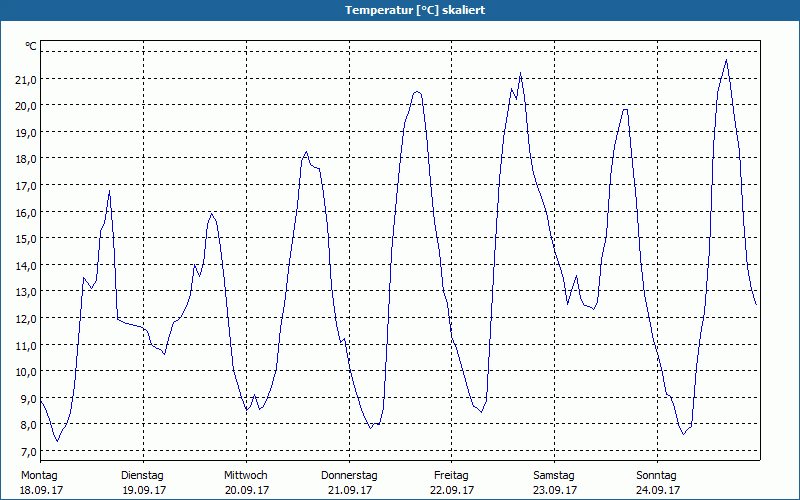
Task: Click the 7,0 y-axis label
Action: coord(28,452)
